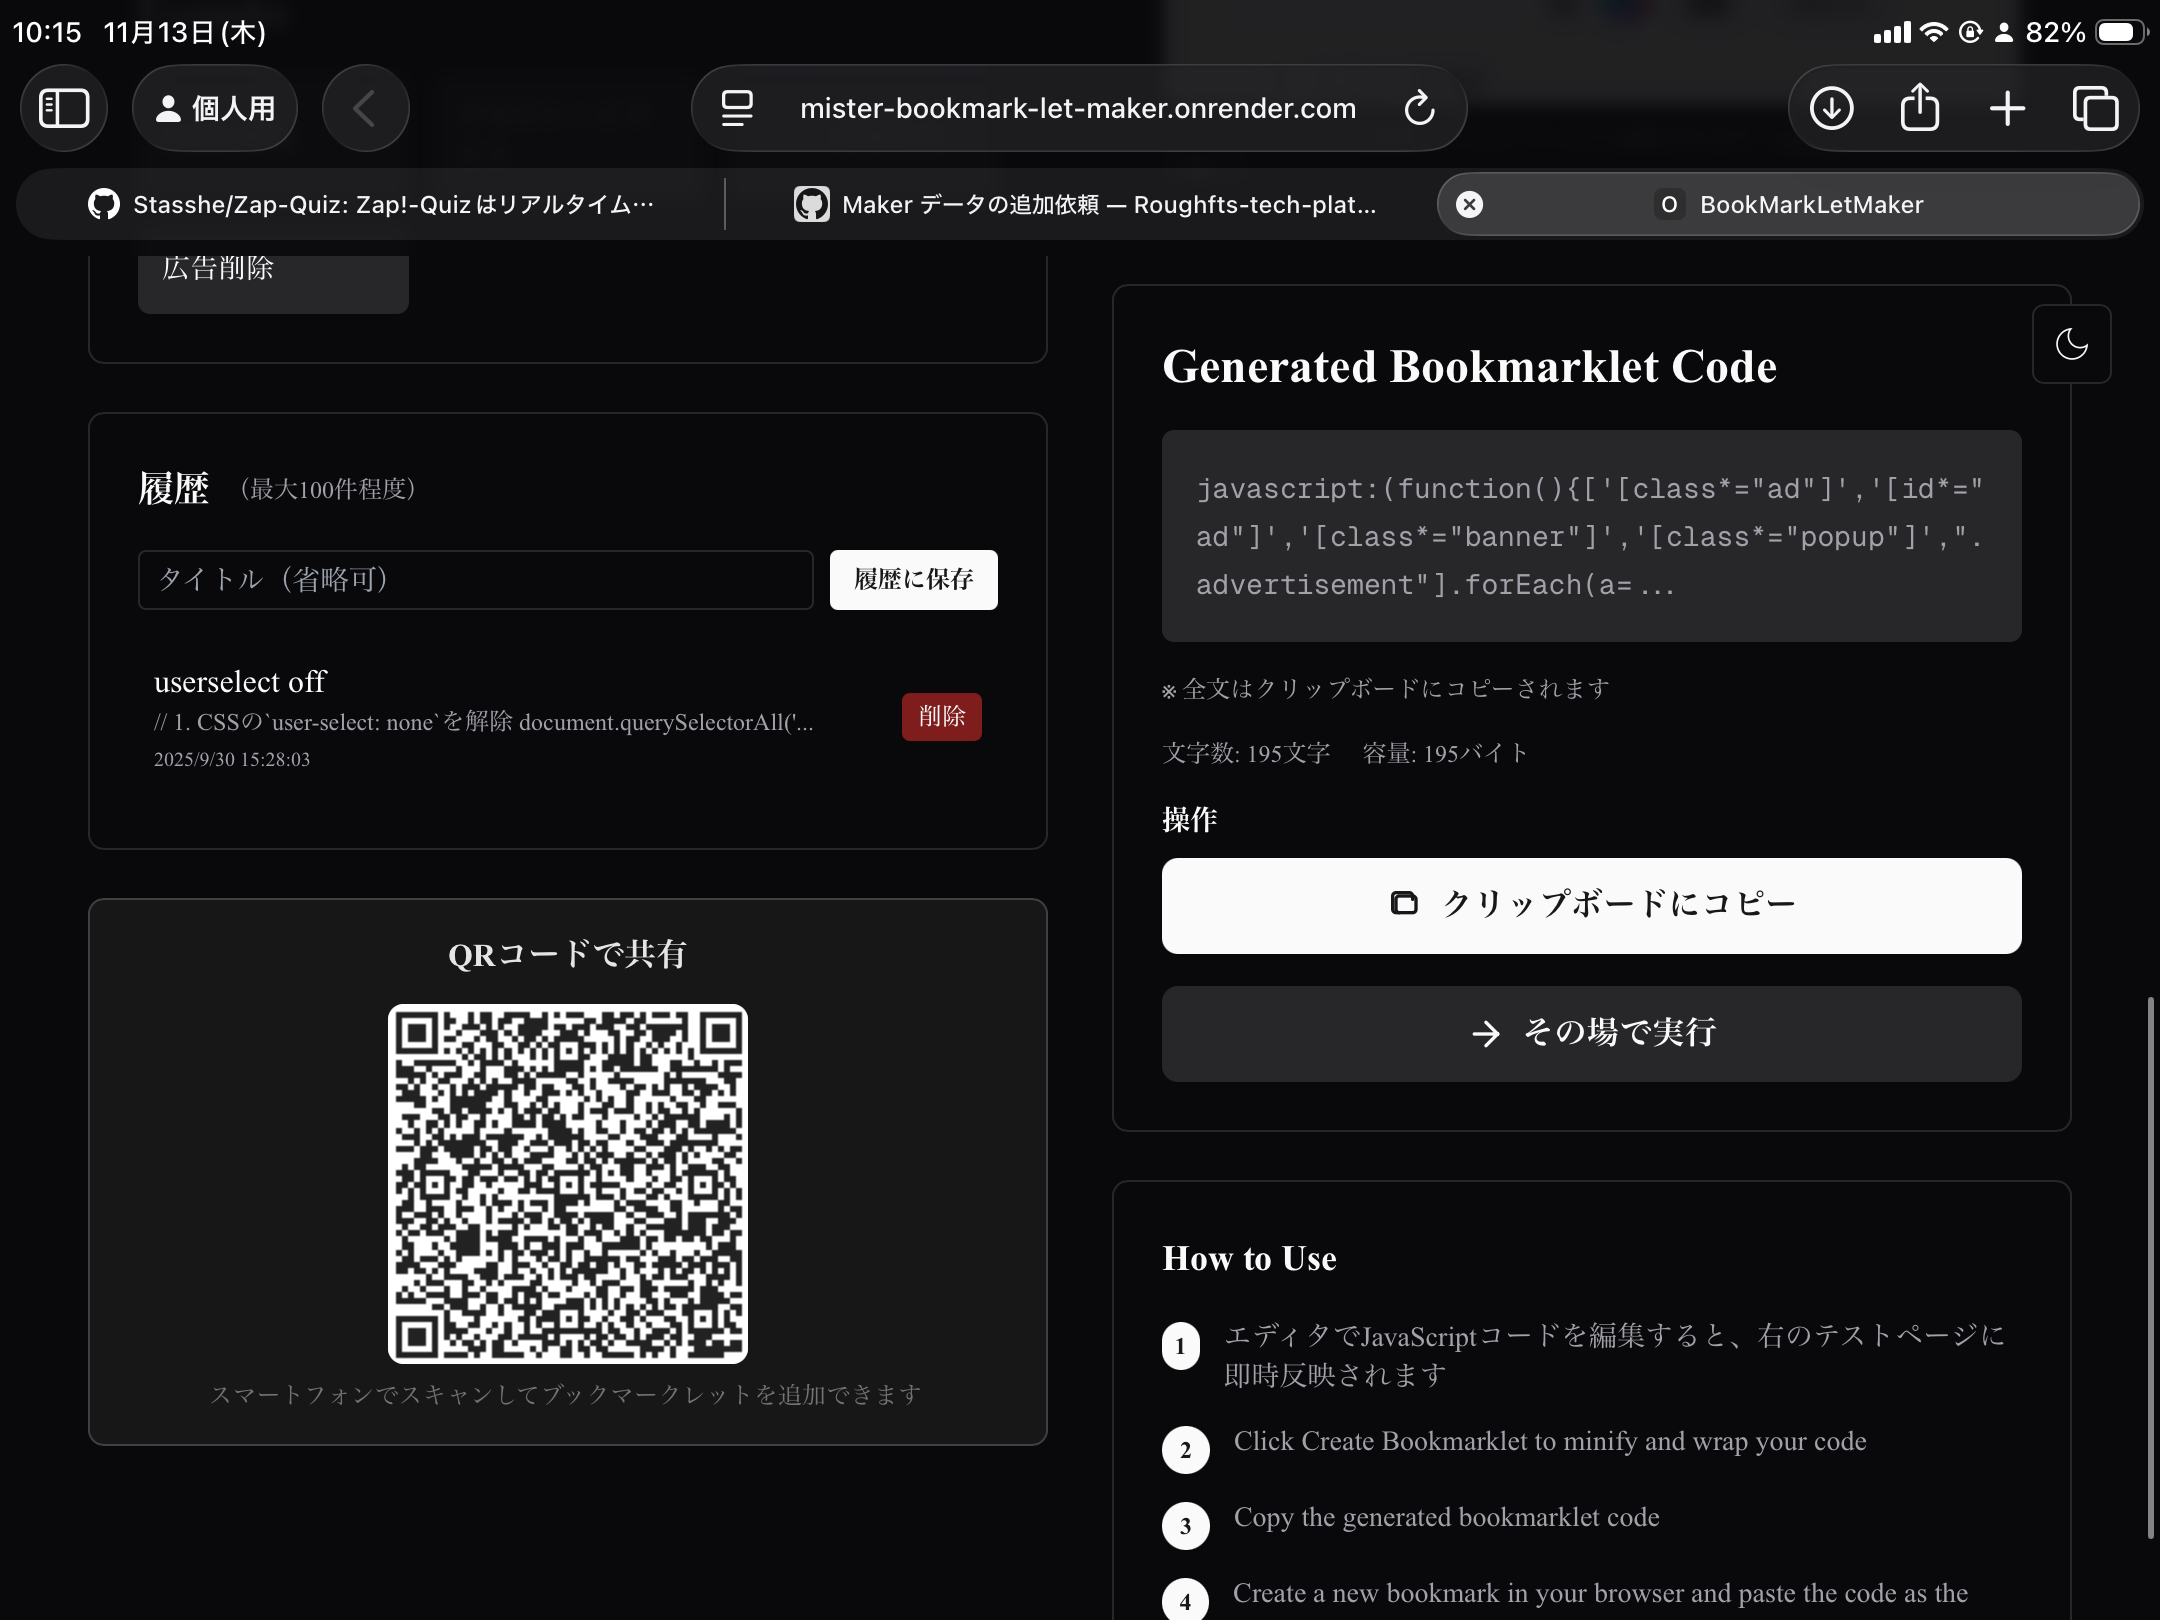Run the bookmarklet via その場で実行
This screenshot has width=2160, height=1620.
tap(1590, 1033)
